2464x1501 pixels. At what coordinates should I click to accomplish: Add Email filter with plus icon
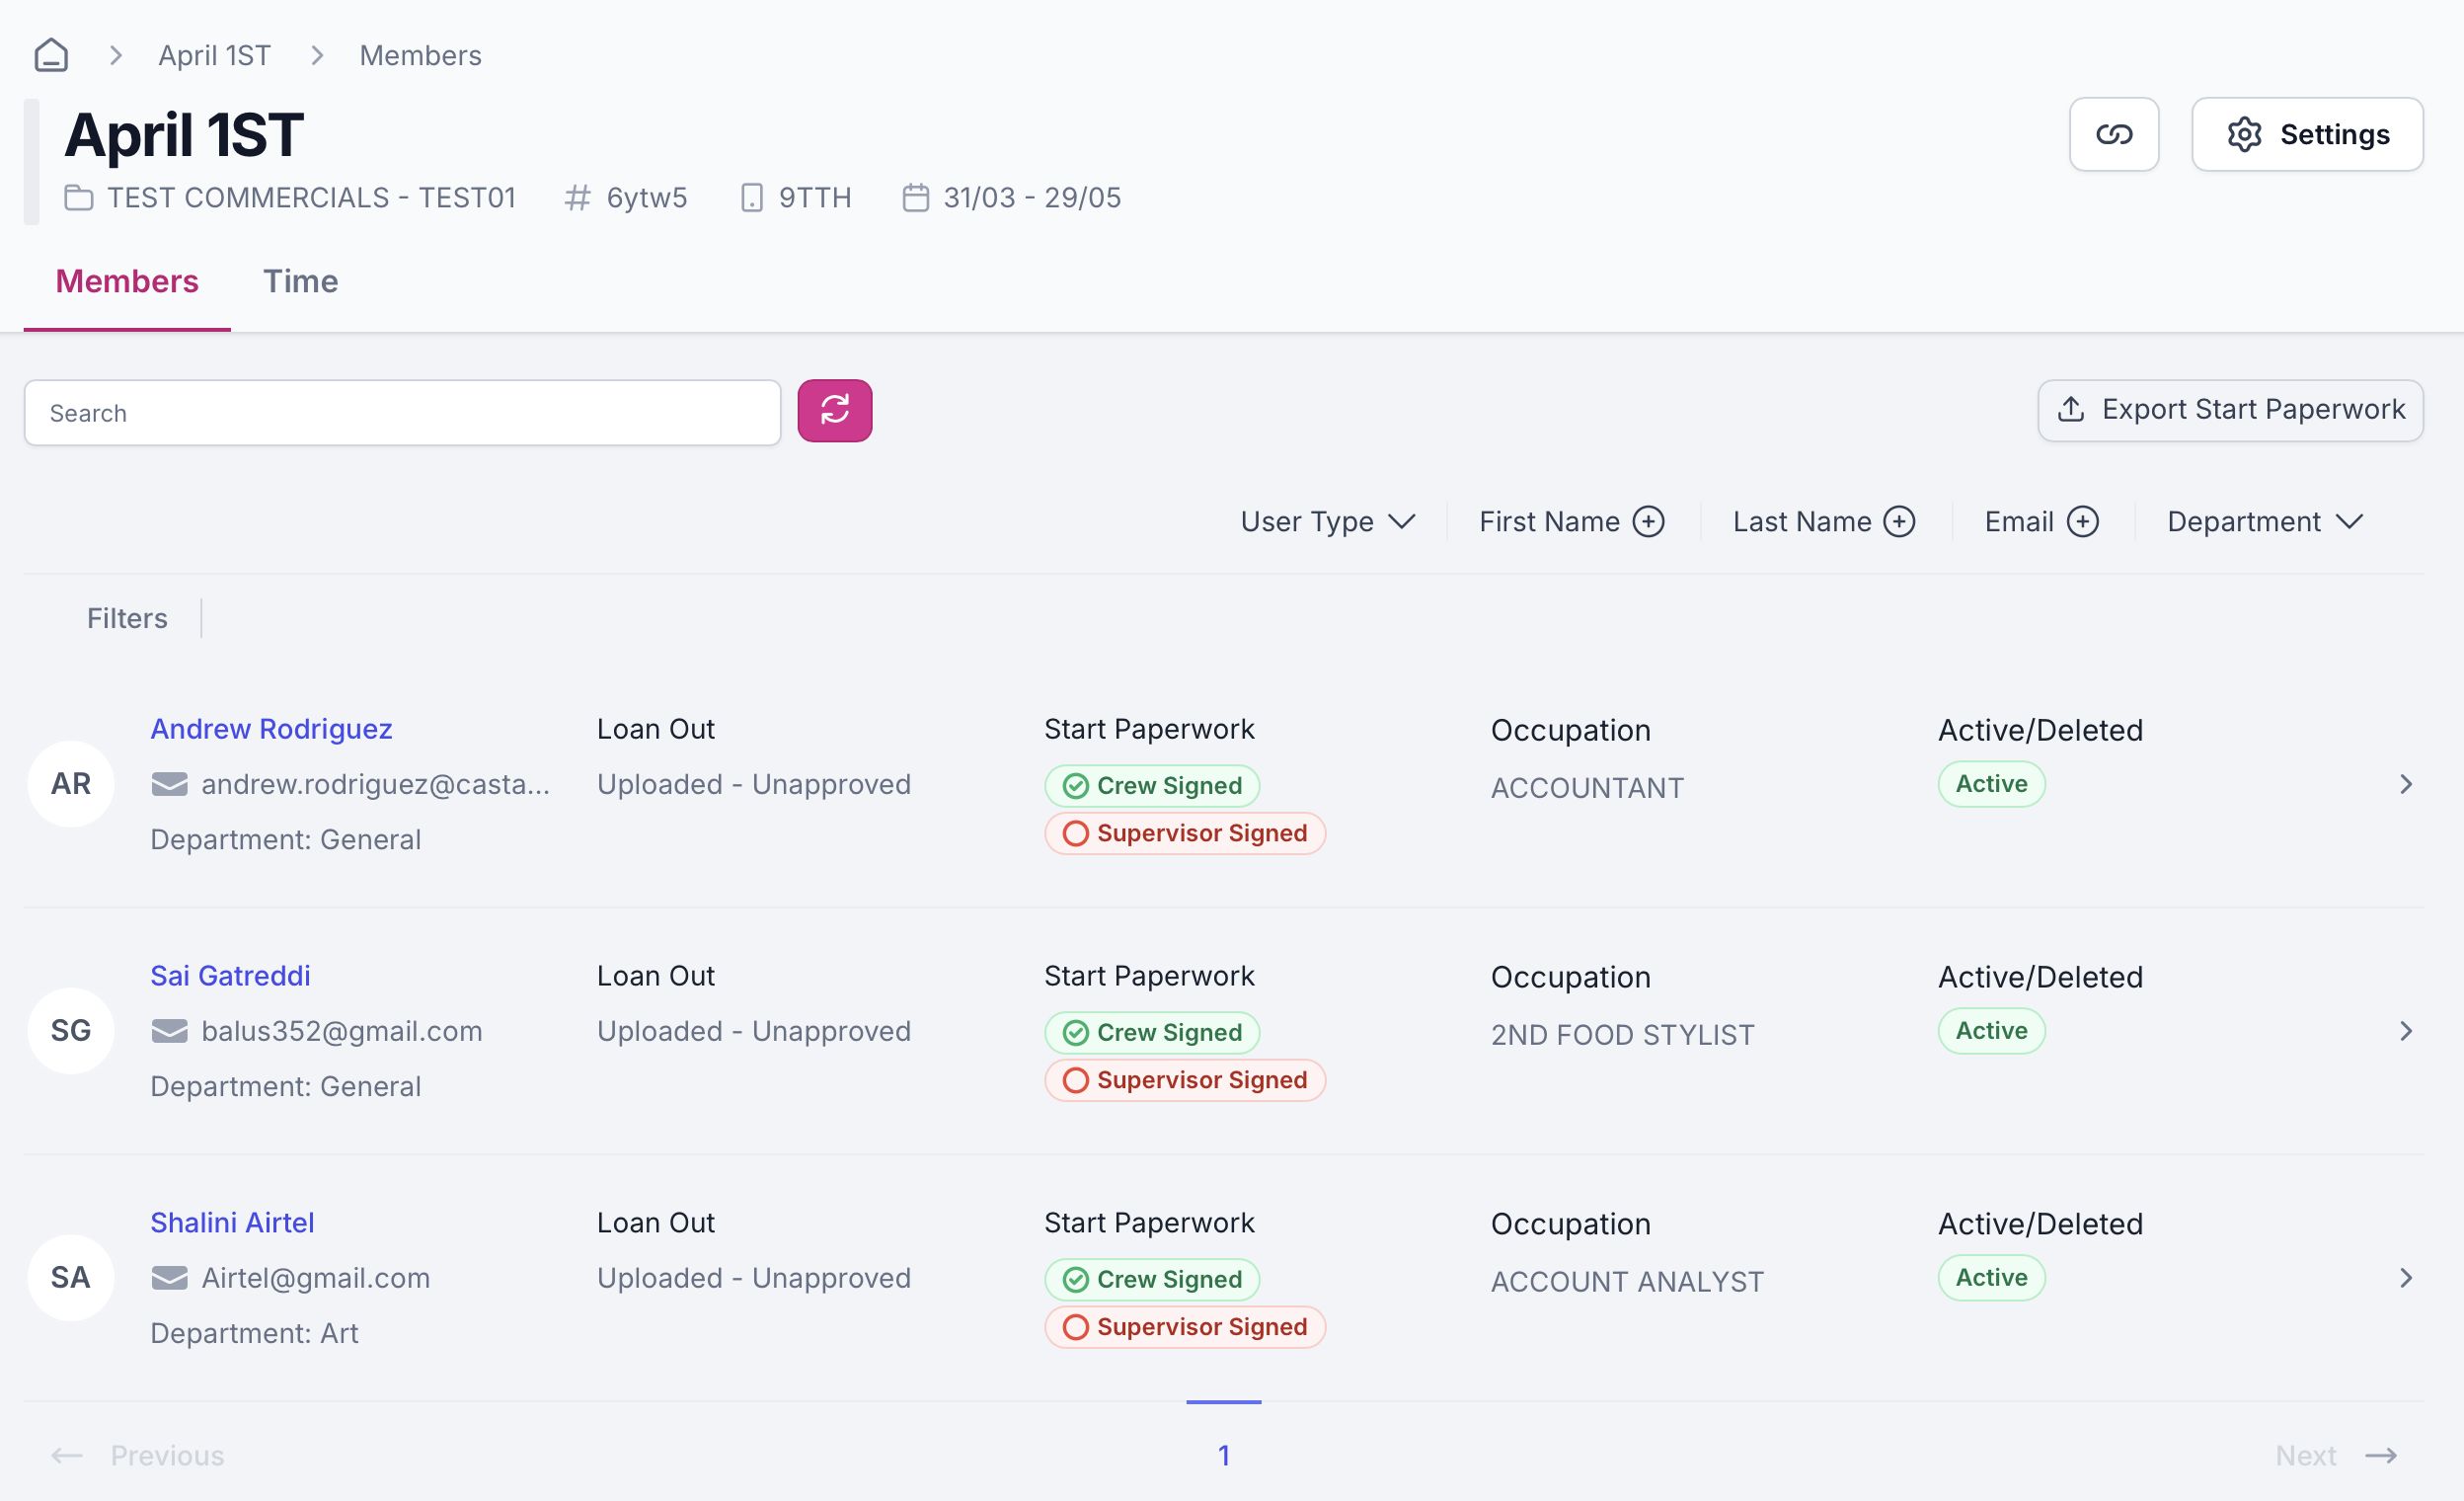[x=2082, y=521]
